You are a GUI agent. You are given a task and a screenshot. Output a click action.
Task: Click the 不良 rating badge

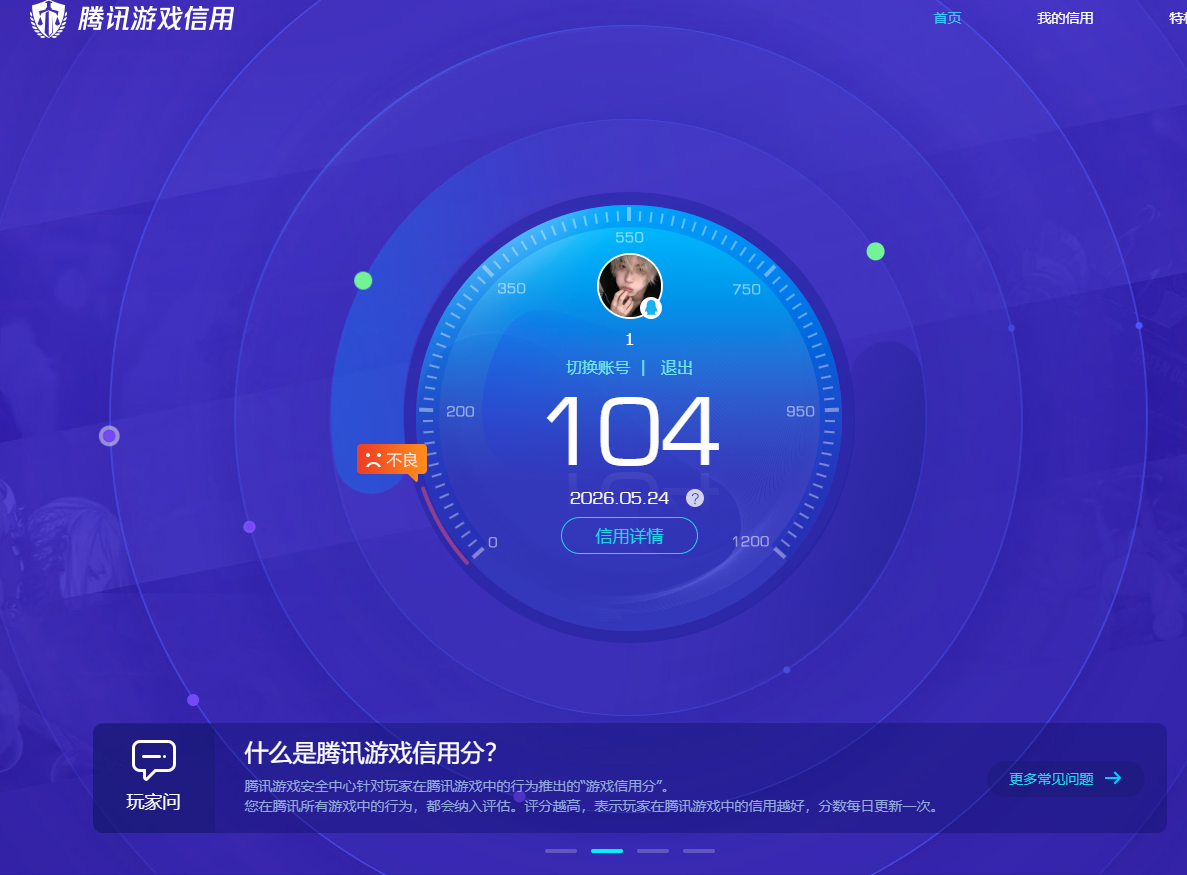[392, 459]
